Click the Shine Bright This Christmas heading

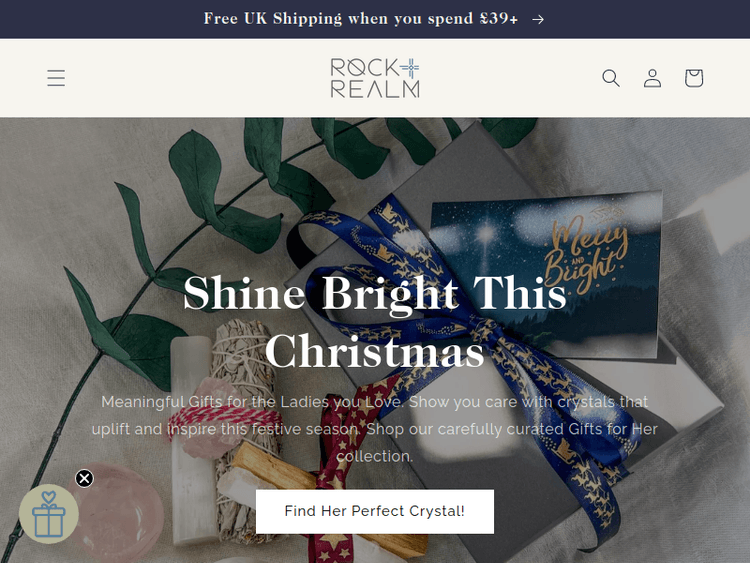(x=375, y=322)
